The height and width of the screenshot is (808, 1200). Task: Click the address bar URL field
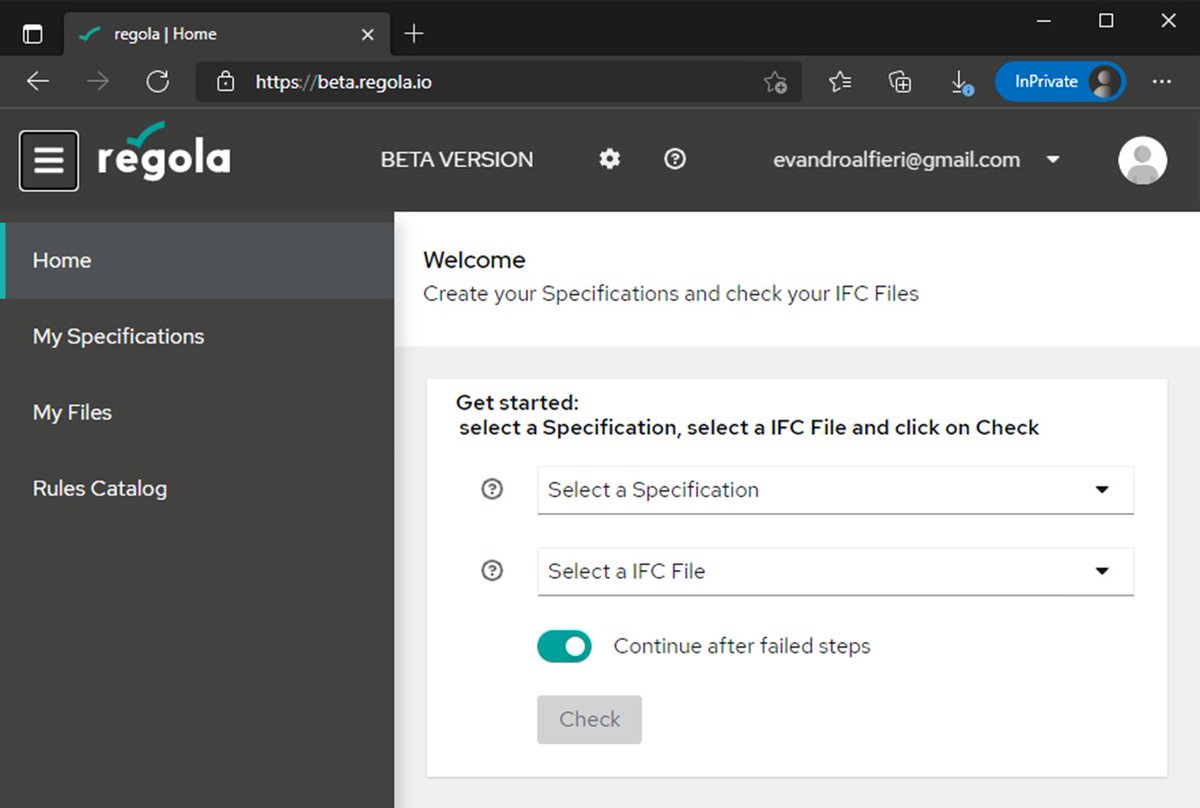click(x=498, y=82)
